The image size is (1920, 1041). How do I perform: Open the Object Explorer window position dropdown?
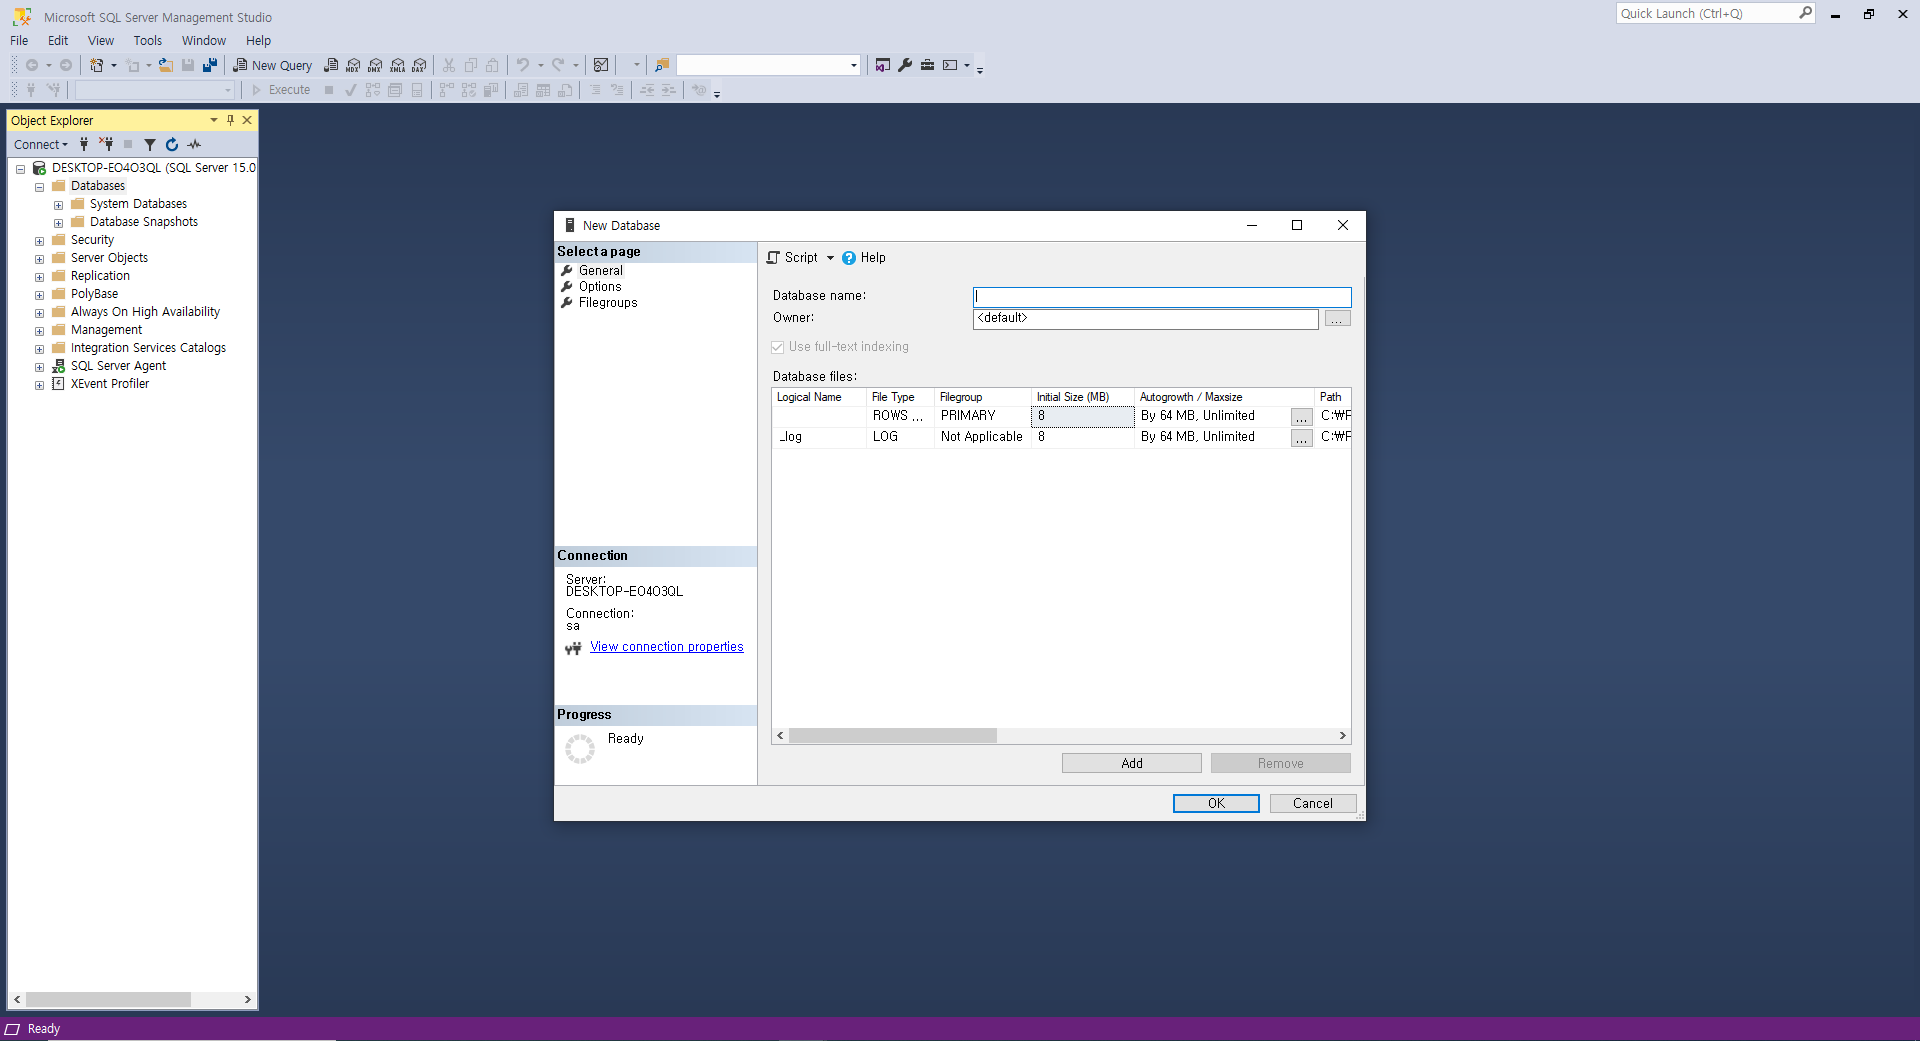(213, 120)
